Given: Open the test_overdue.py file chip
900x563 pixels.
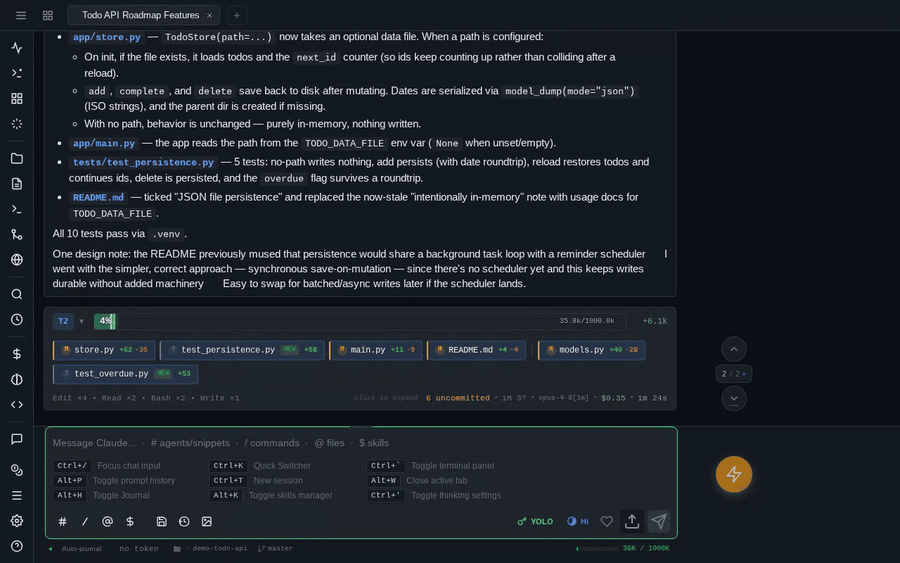Looking at the screenshot, I should 126,374.
